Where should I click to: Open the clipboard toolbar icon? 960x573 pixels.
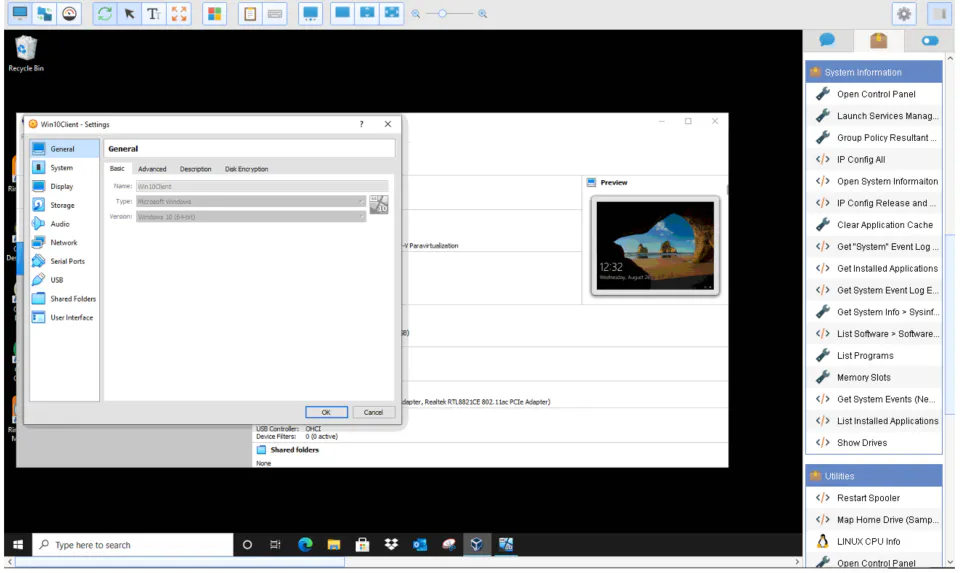pos(250,13)
